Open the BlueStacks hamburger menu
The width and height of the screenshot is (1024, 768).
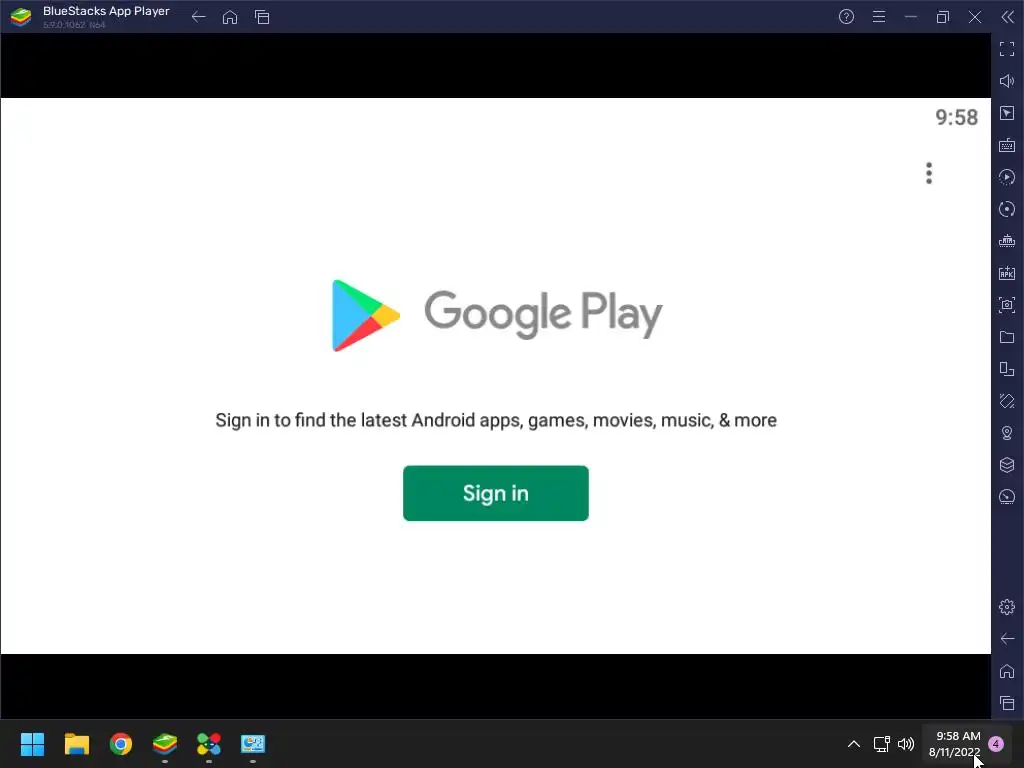pyautogui.click(x=879, y=17)
